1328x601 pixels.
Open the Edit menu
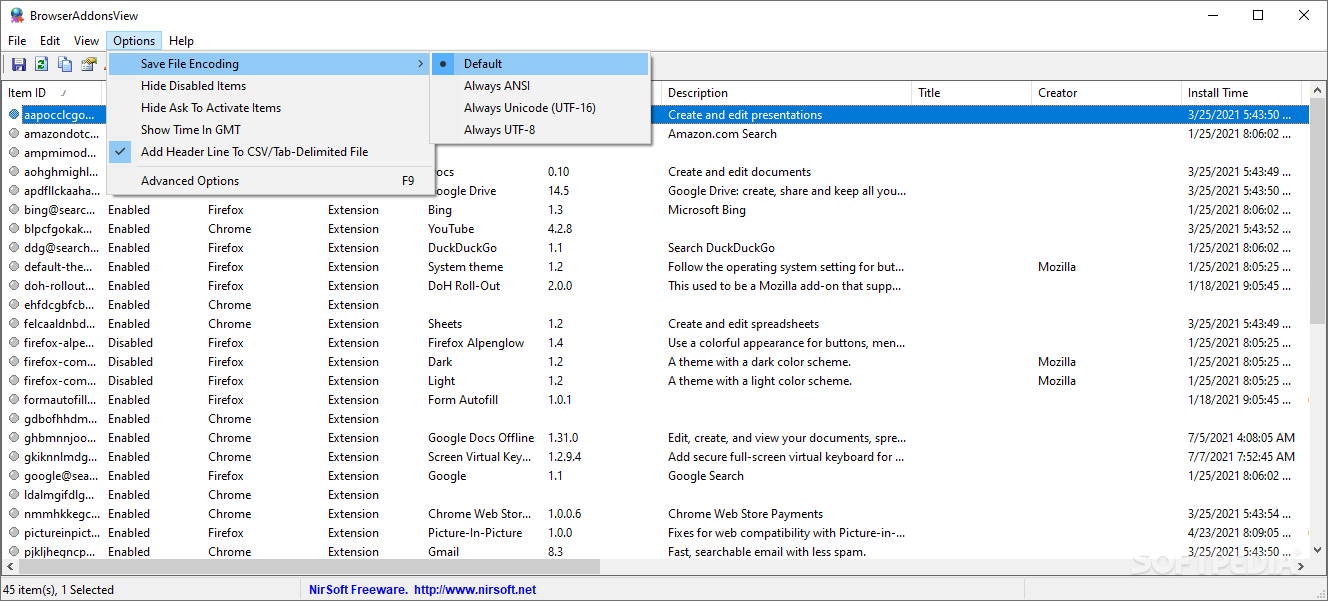[x=50, y=41]
